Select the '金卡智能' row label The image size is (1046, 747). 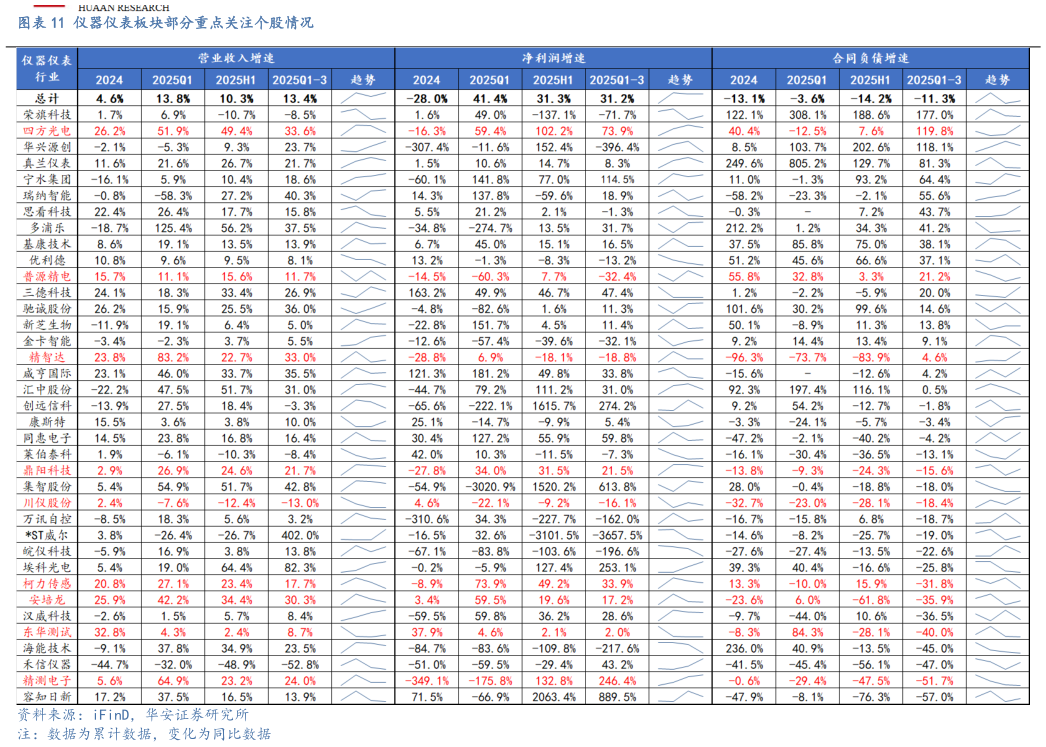47,341
